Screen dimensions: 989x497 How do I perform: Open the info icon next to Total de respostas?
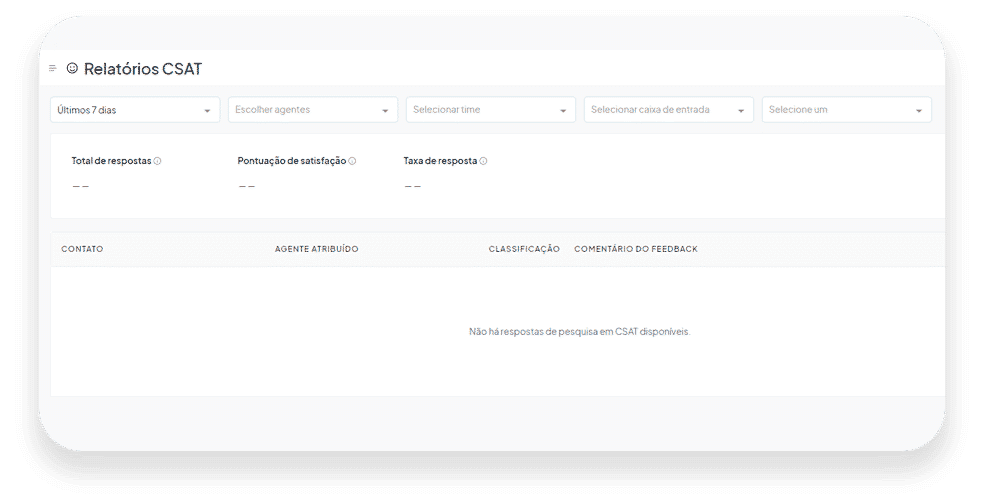158,161
